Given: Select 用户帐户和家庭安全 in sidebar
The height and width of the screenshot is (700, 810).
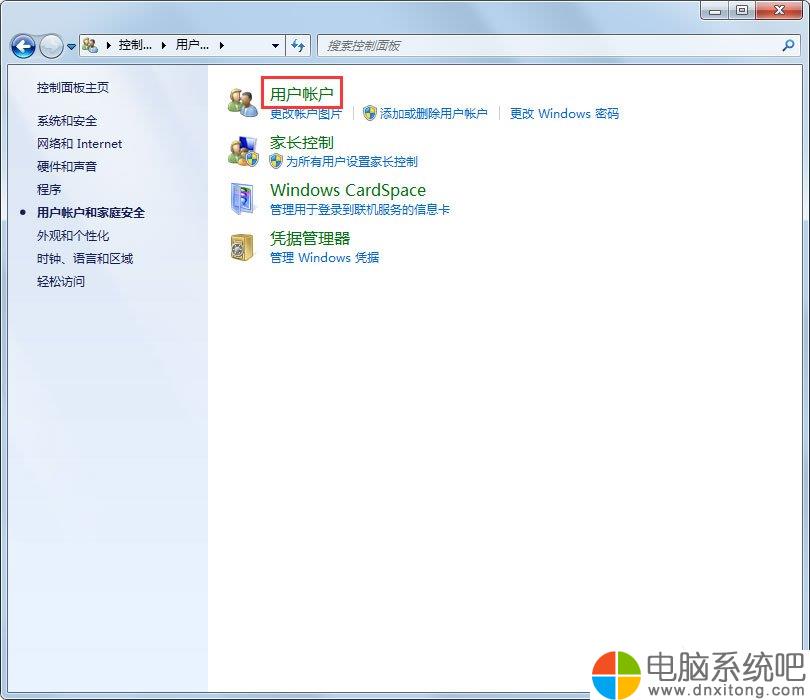Looking at the screenshot, I should (x=91, y=212).
